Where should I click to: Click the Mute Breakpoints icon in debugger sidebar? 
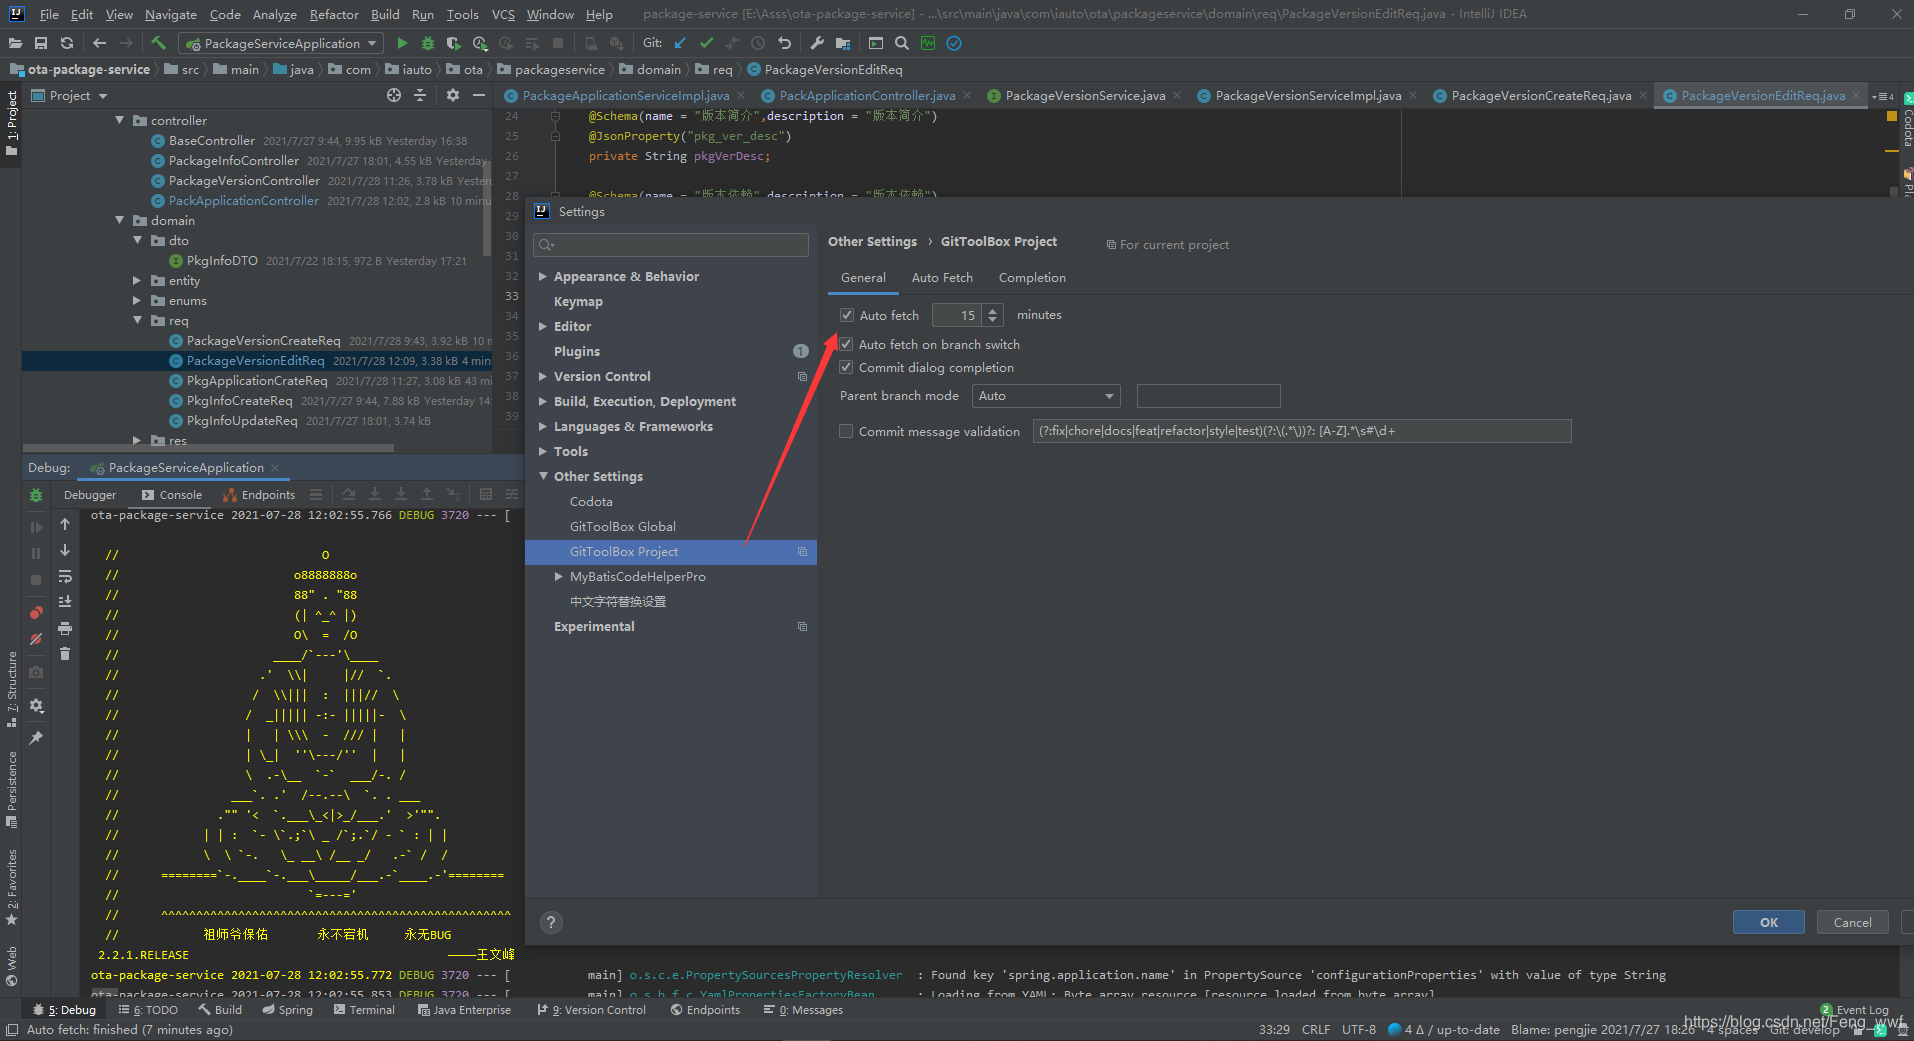coord(36,640)
